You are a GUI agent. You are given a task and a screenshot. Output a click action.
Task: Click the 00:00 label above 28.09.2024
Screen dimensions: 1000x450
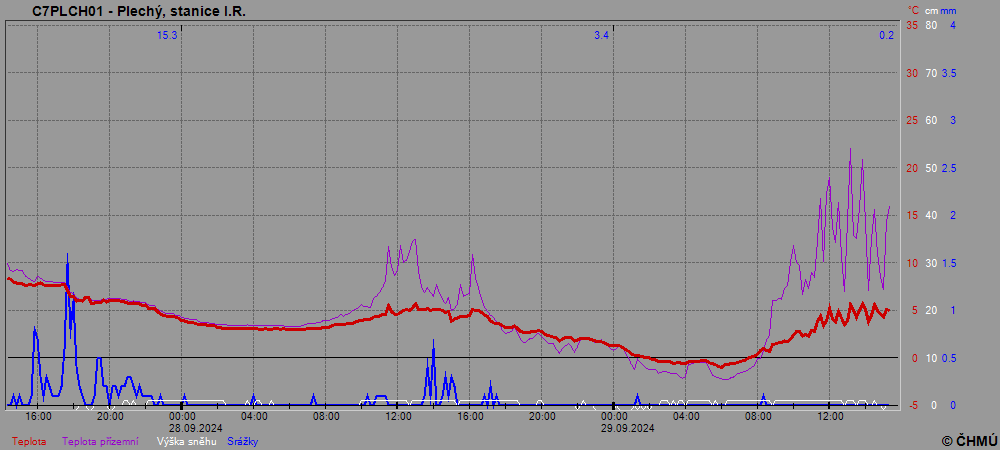[x=182, y=416]
